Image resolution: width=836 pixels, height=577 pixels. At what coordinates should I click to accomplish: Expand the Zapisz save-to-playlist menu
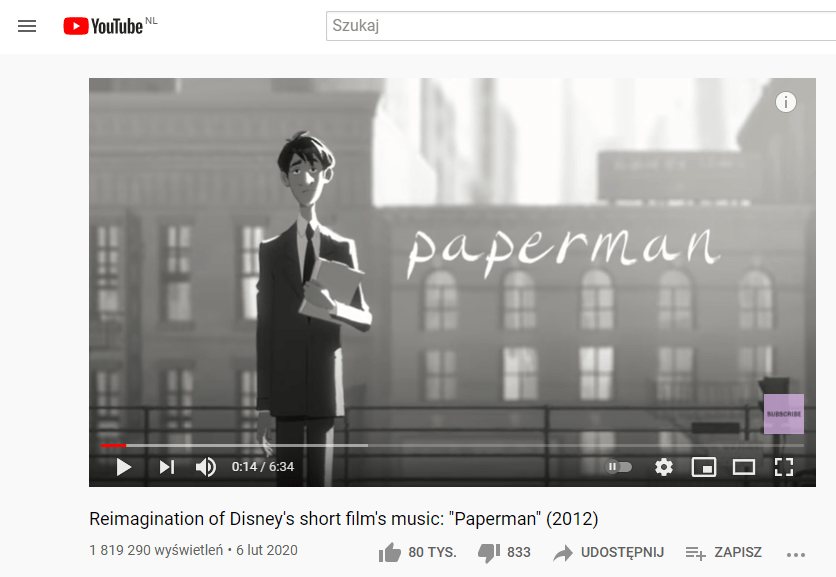(x=724, y=552)
